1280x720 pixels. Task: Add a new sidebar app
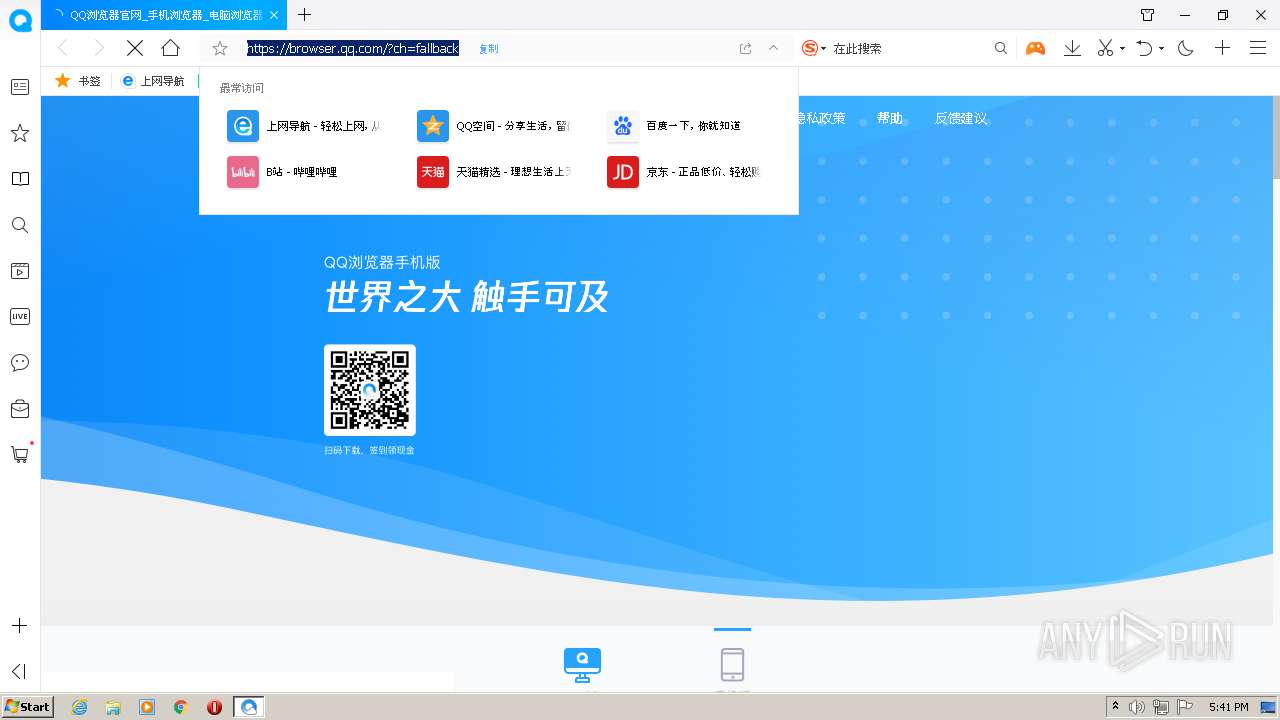[19, 626]
